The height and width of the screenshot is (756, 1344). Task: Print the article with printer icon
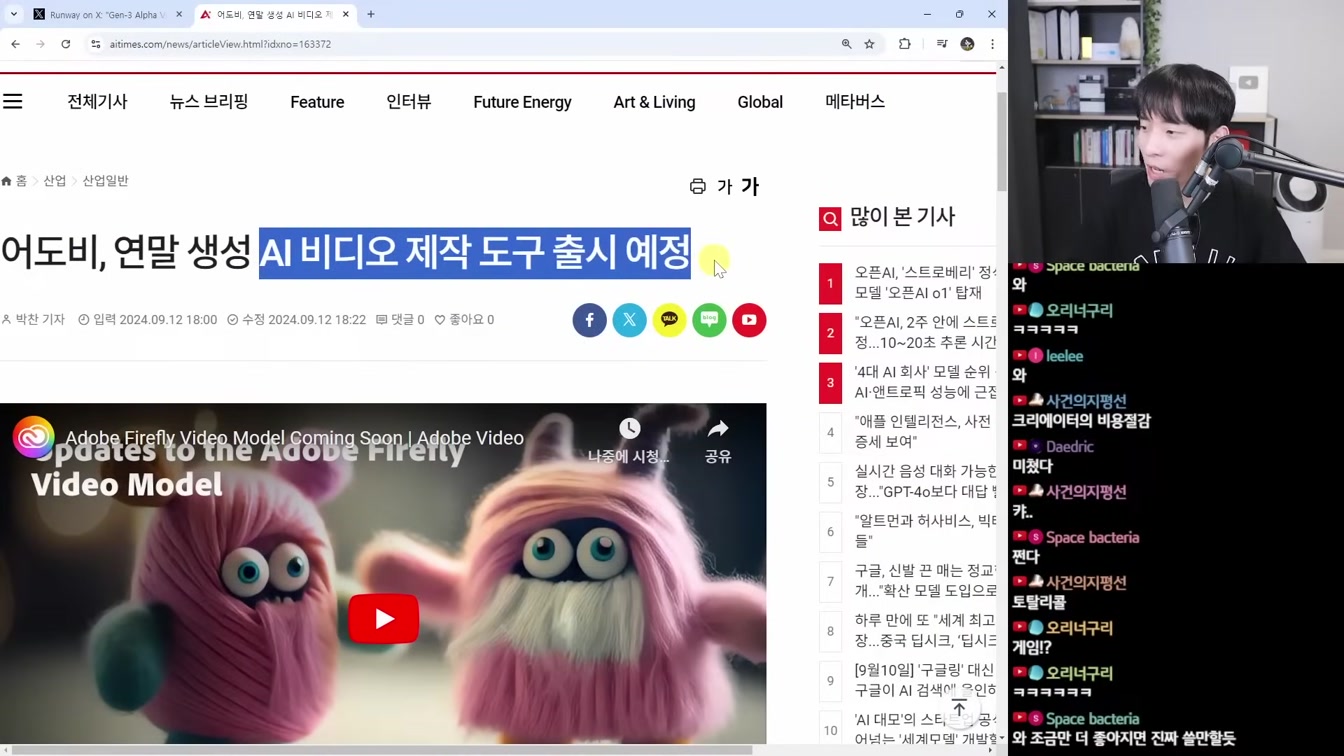point(697,186)
